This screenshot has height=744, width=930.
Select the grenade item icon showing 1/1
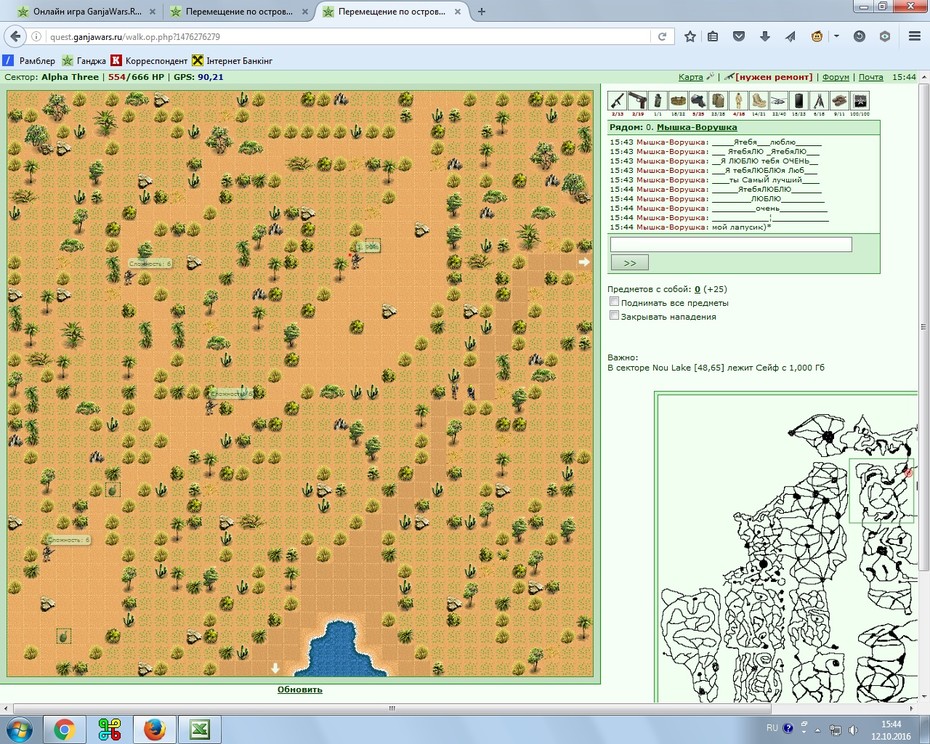(658, 101)
